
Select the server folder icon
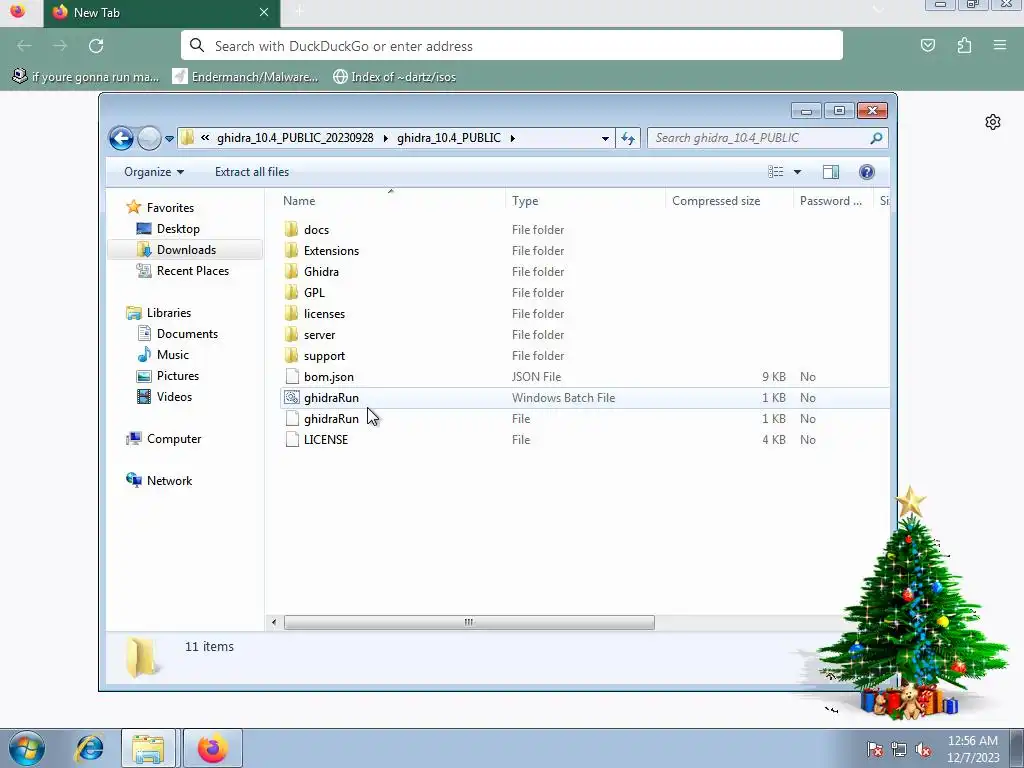[292, 334]
